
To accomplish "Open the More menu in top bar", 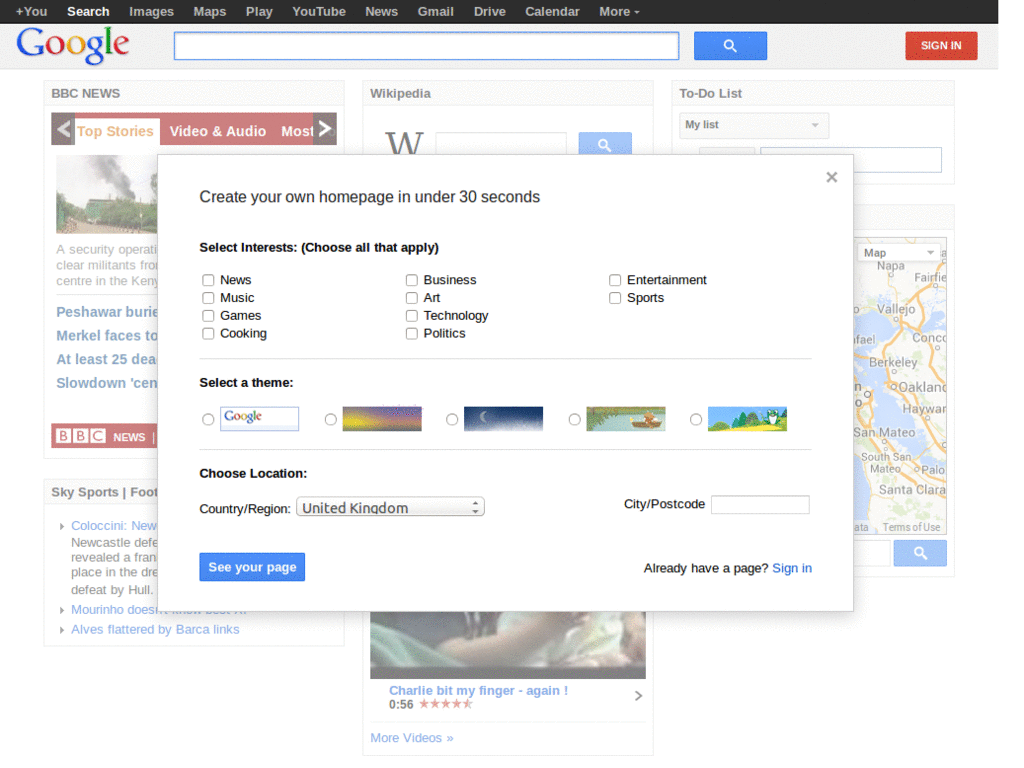I will (619, 12).
